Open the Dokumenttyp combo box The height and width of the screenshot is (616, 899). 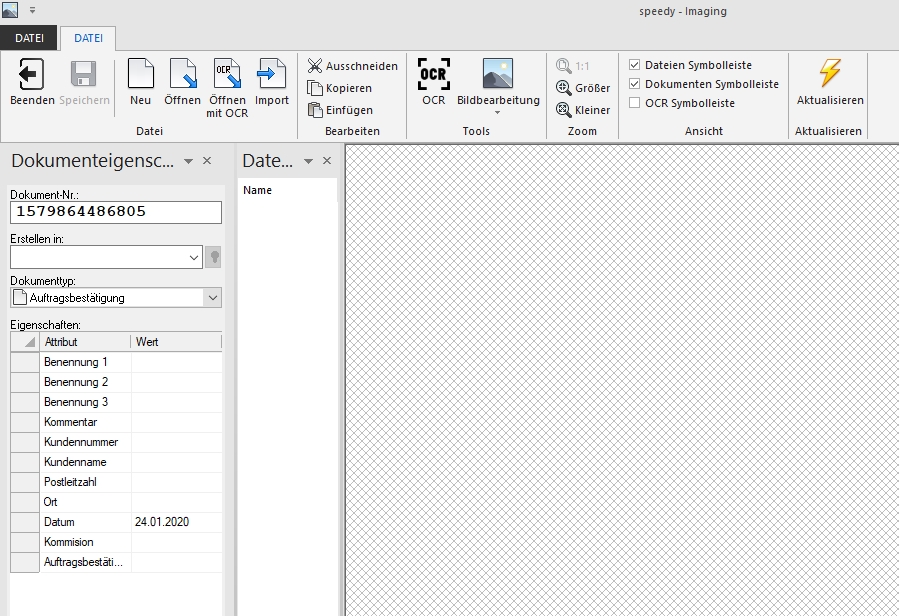(211, 297)
